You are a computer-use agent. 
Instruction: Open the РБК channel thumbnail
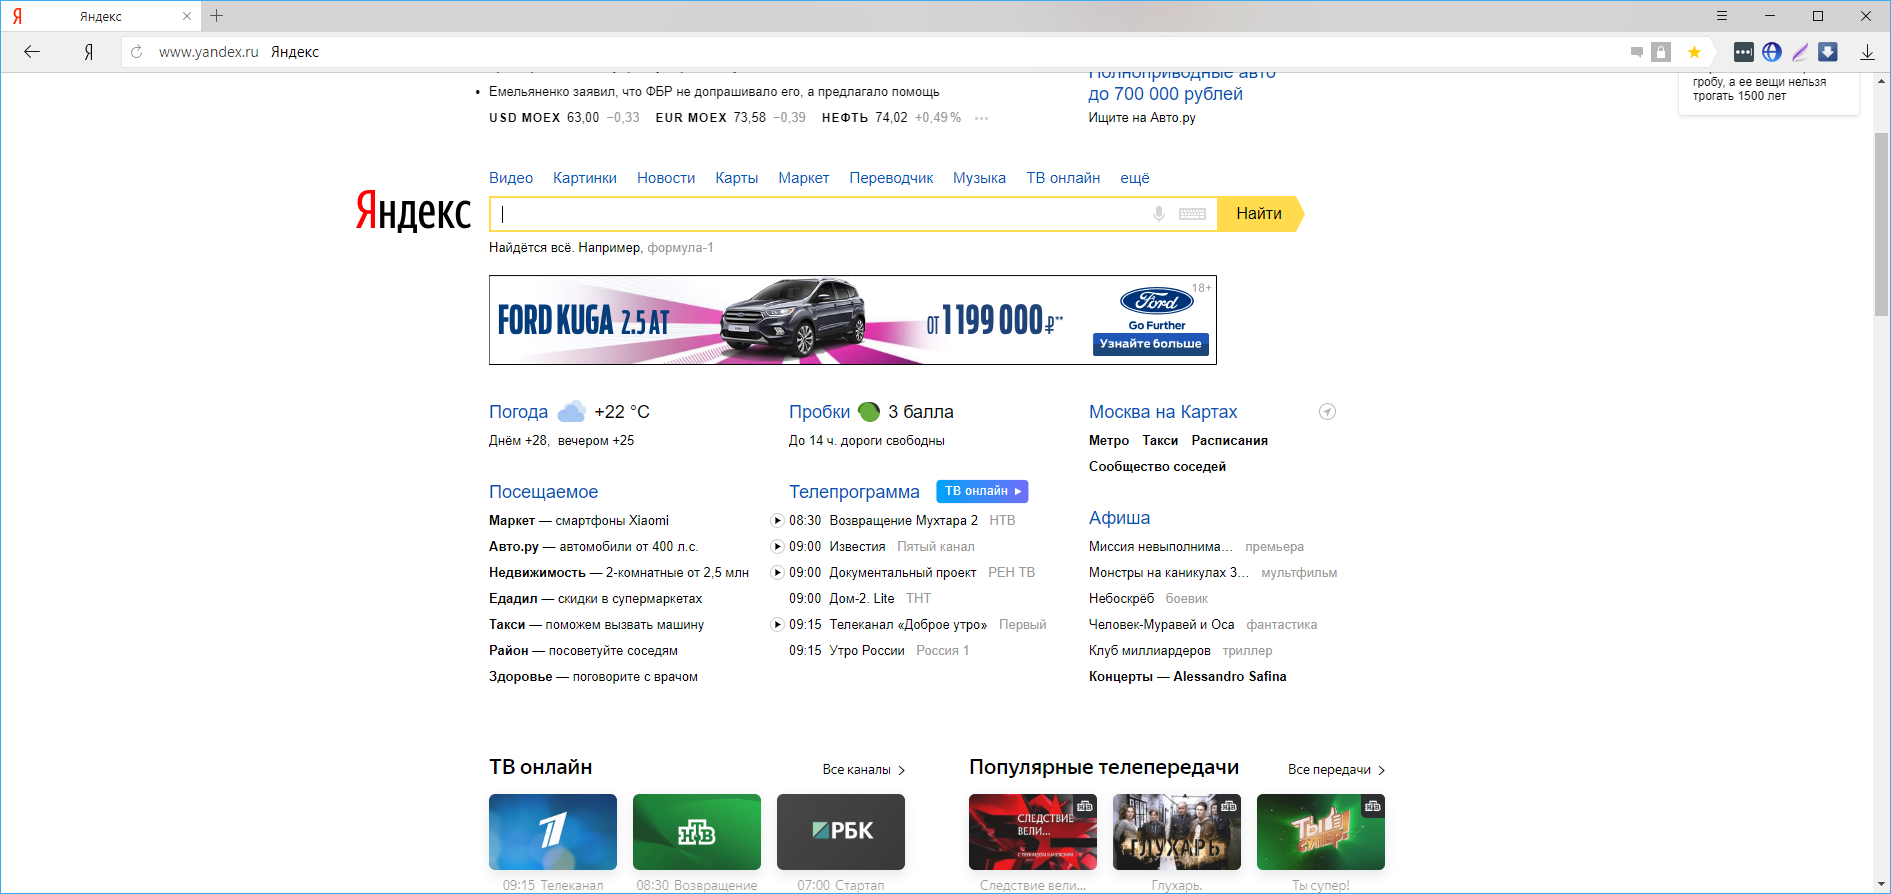pos(840,831)
